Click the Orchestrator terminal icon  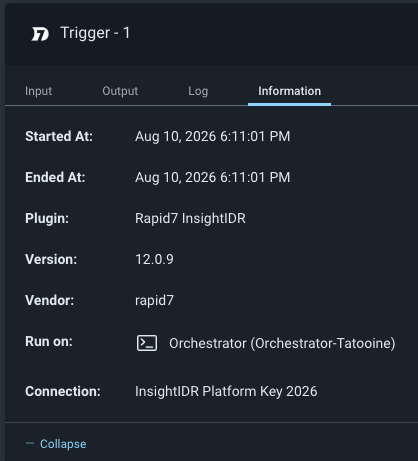click(147, 343)
